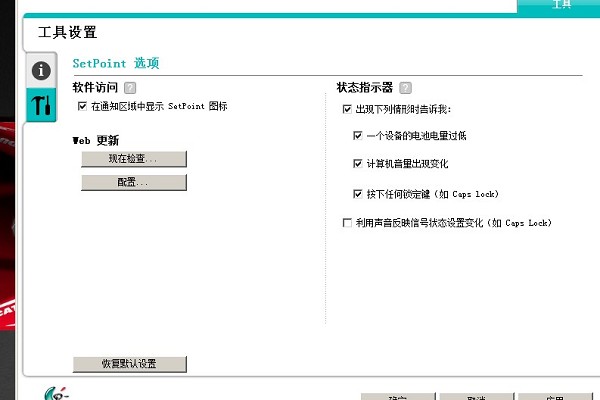The image size is (600, 400).
Task: Click the 现在检查... button
Action: [134, 158]
